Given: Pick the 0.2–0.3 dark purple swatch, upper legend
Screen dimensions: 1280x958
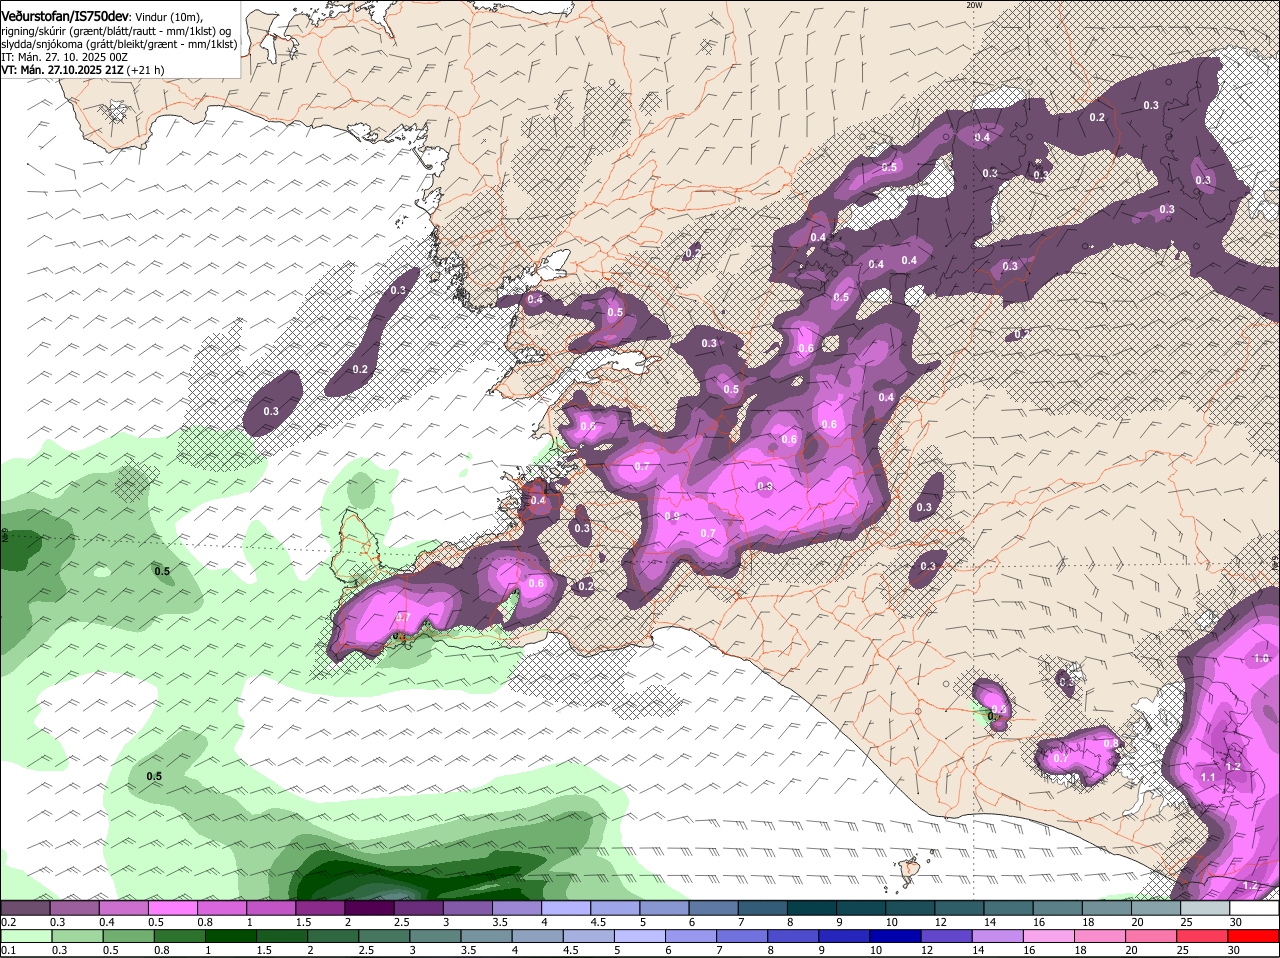Looking at the screenshot, I should (25, 907).
